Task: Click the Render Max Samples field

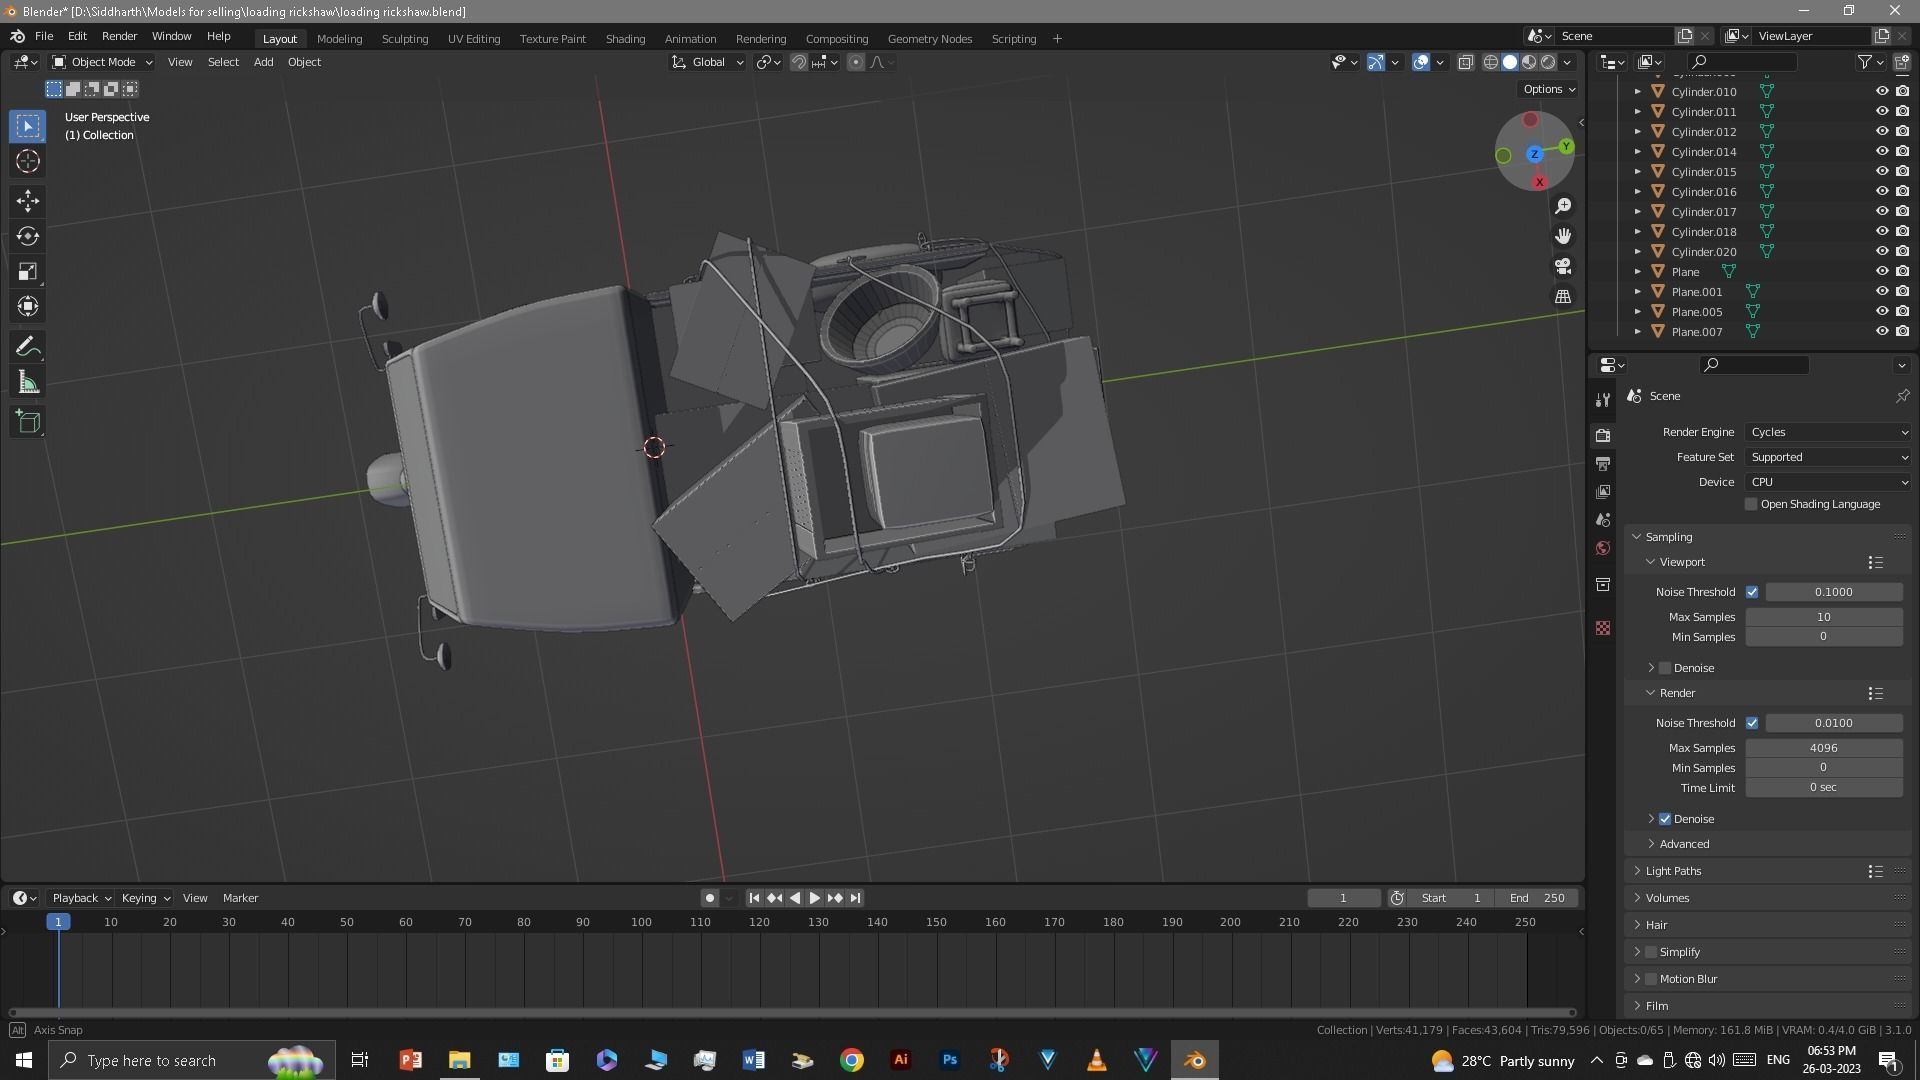Action: click(1823, 748)
